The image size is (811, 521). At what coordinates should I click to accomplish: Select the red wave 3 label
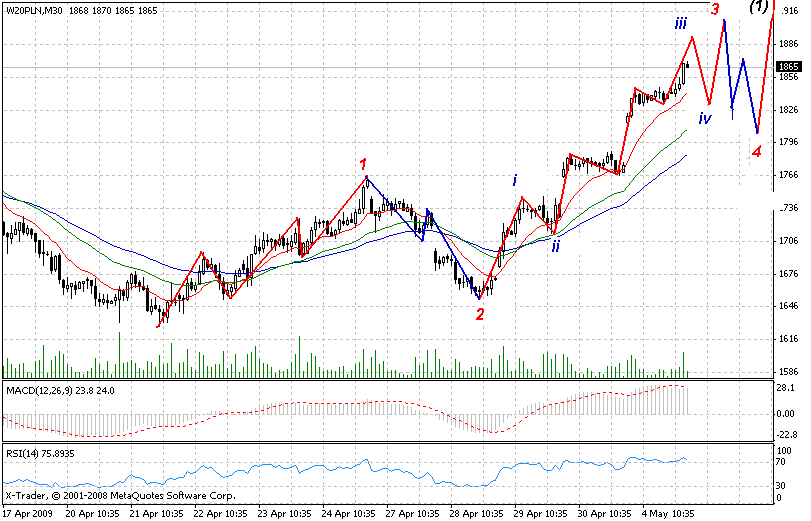[714, 10]
